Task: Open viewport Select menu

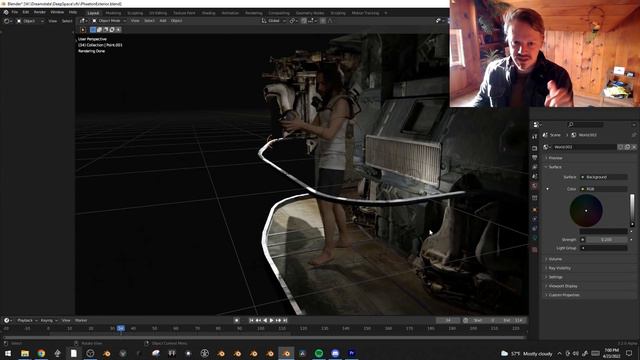Action: (149, 20)
